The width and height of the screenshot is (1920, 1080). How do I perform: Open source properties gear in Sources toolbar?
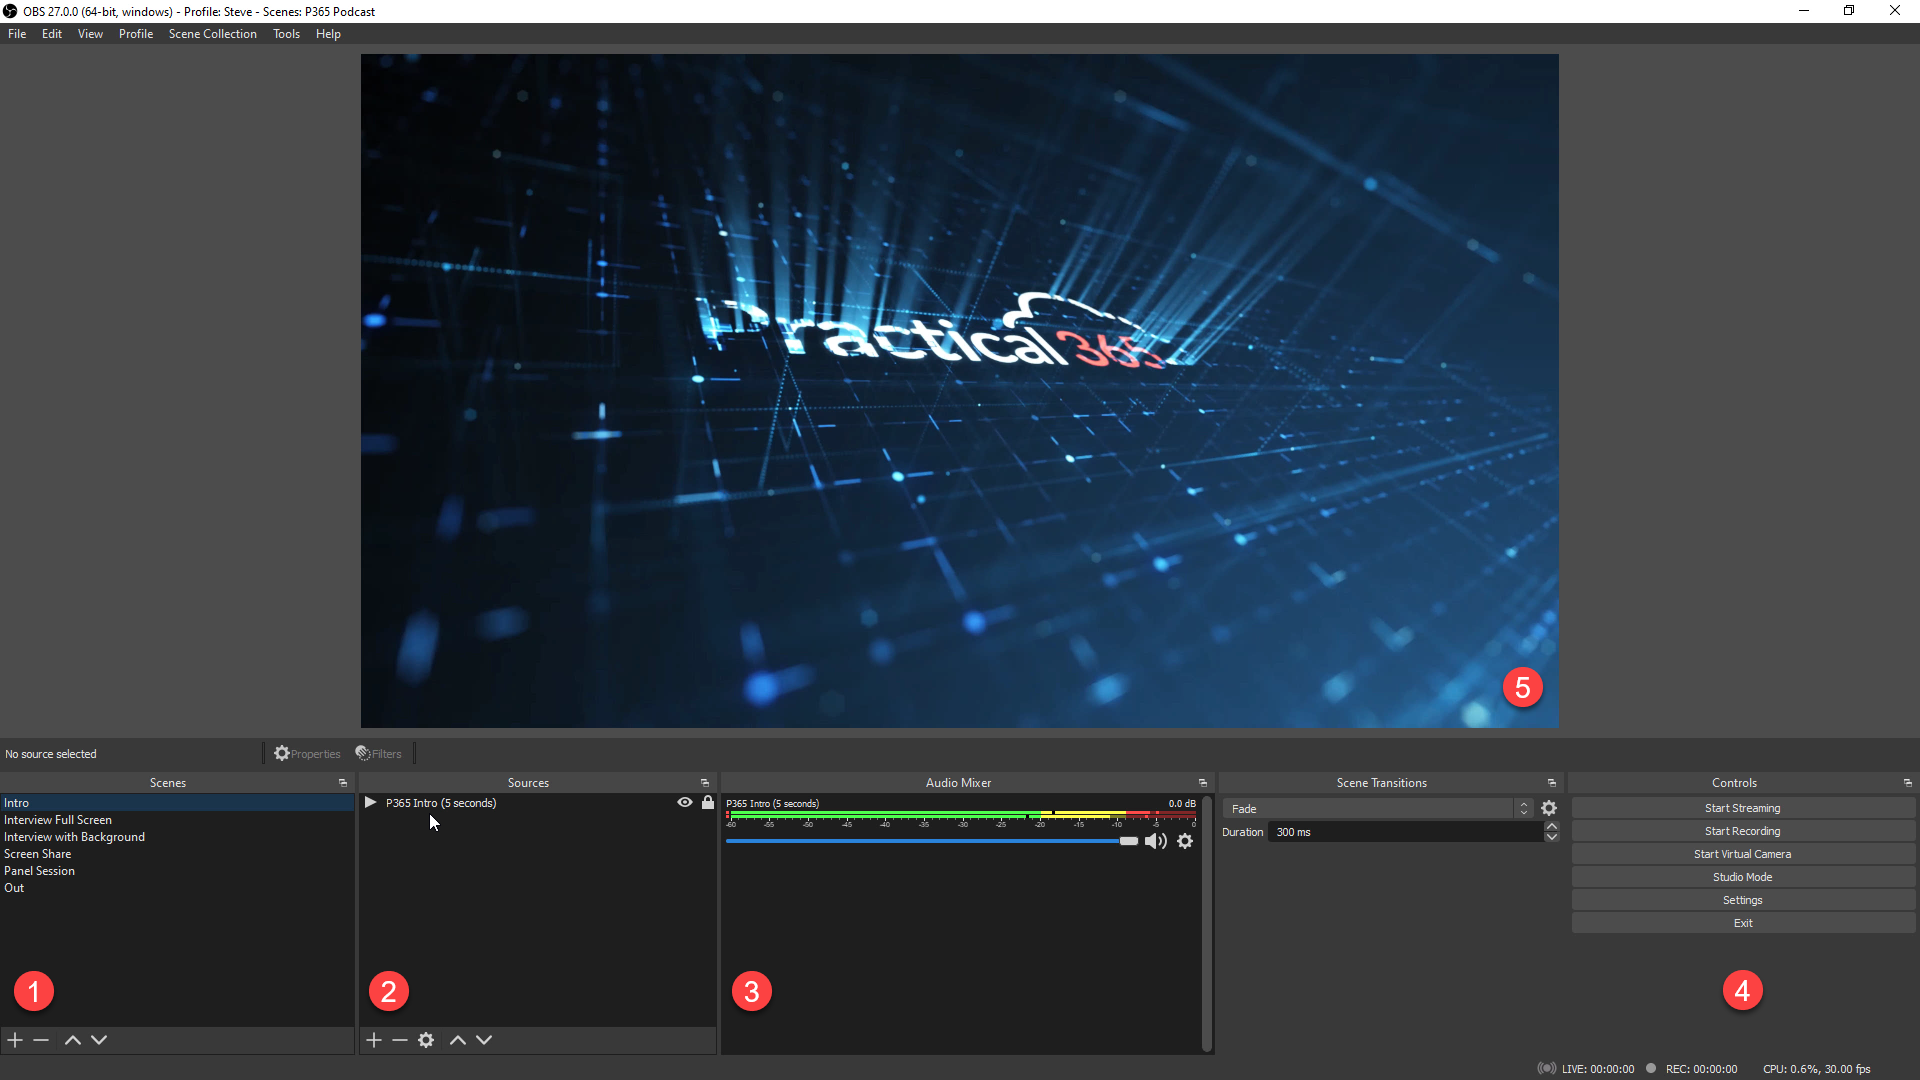tap(426, 1040)
